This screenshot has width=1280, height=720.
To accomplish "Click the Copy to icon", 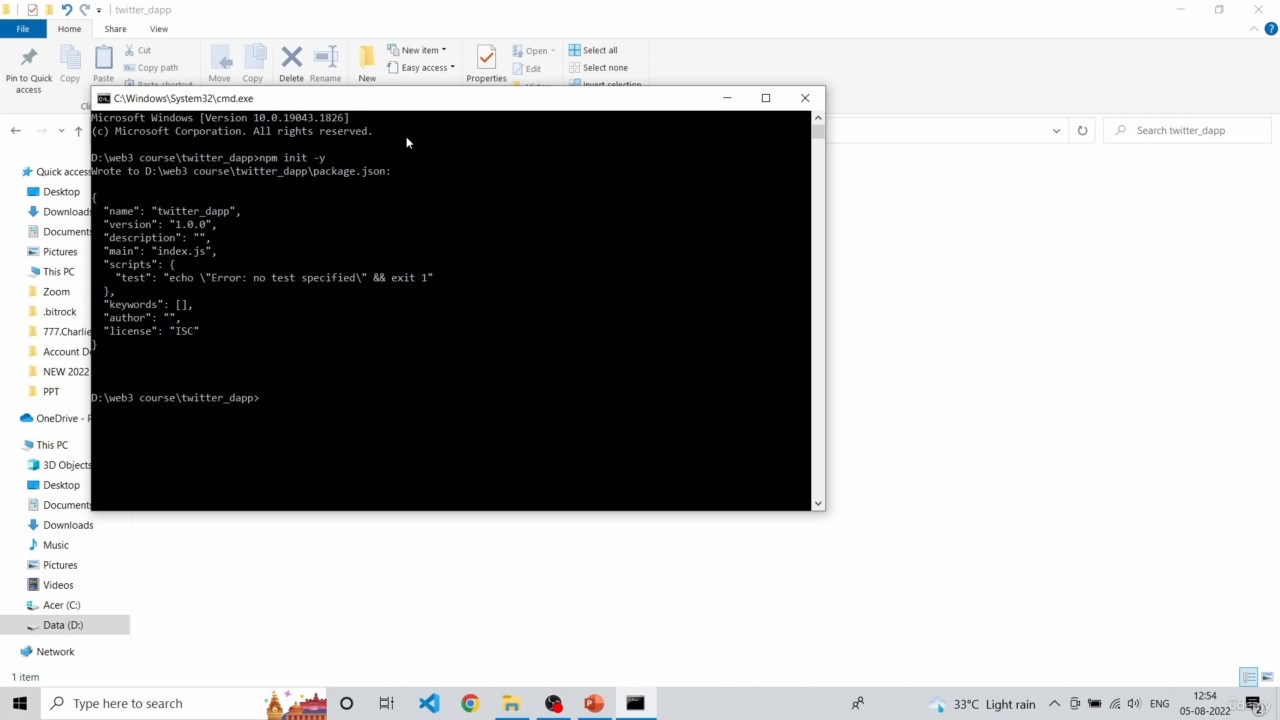I will [254, 58].
